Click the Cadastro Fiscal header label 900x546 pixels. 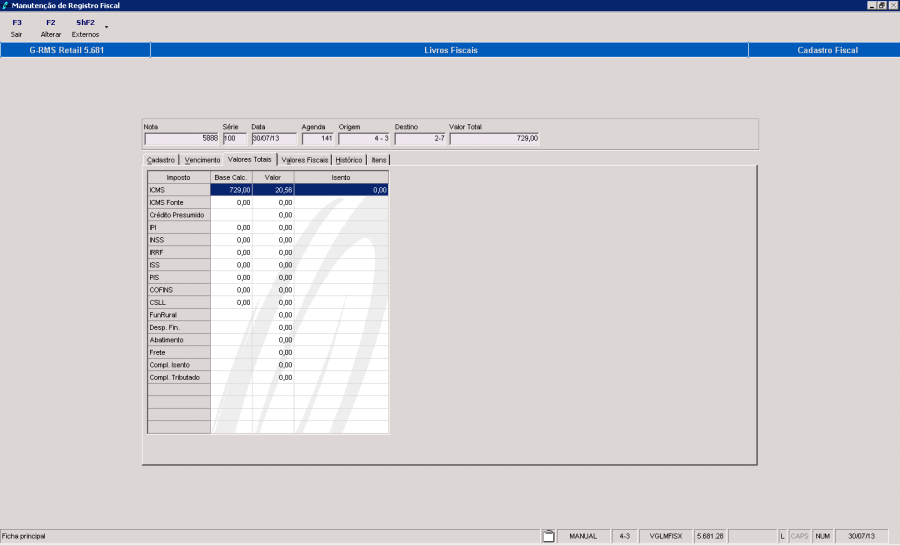827,50
